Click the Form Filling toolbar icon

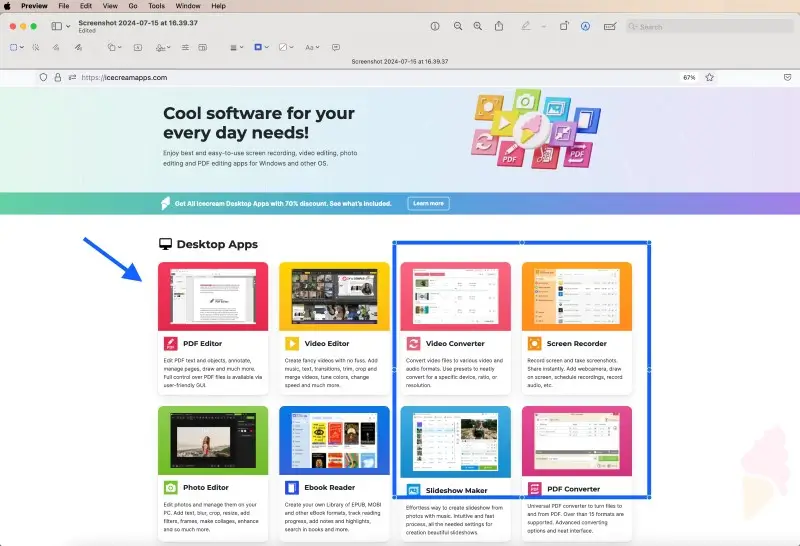(x=610, y=26)
